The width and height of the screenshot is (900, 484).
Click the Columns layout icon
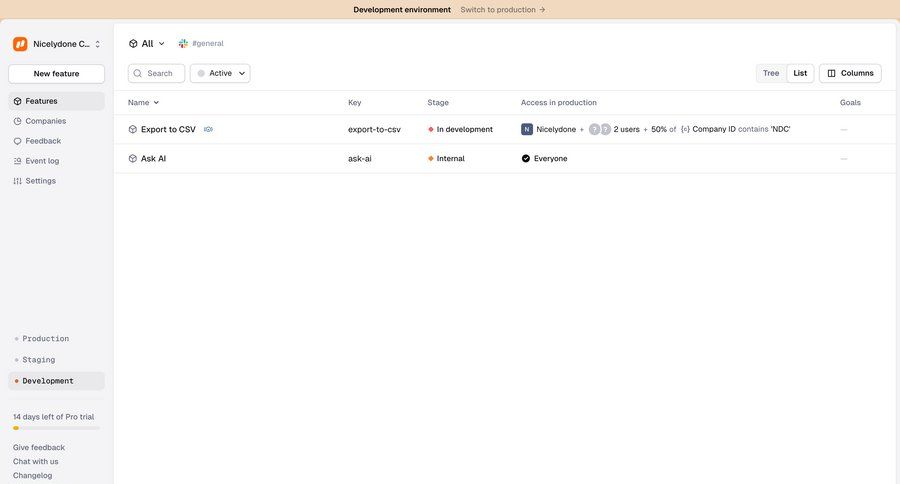click(x=831, y=73)
